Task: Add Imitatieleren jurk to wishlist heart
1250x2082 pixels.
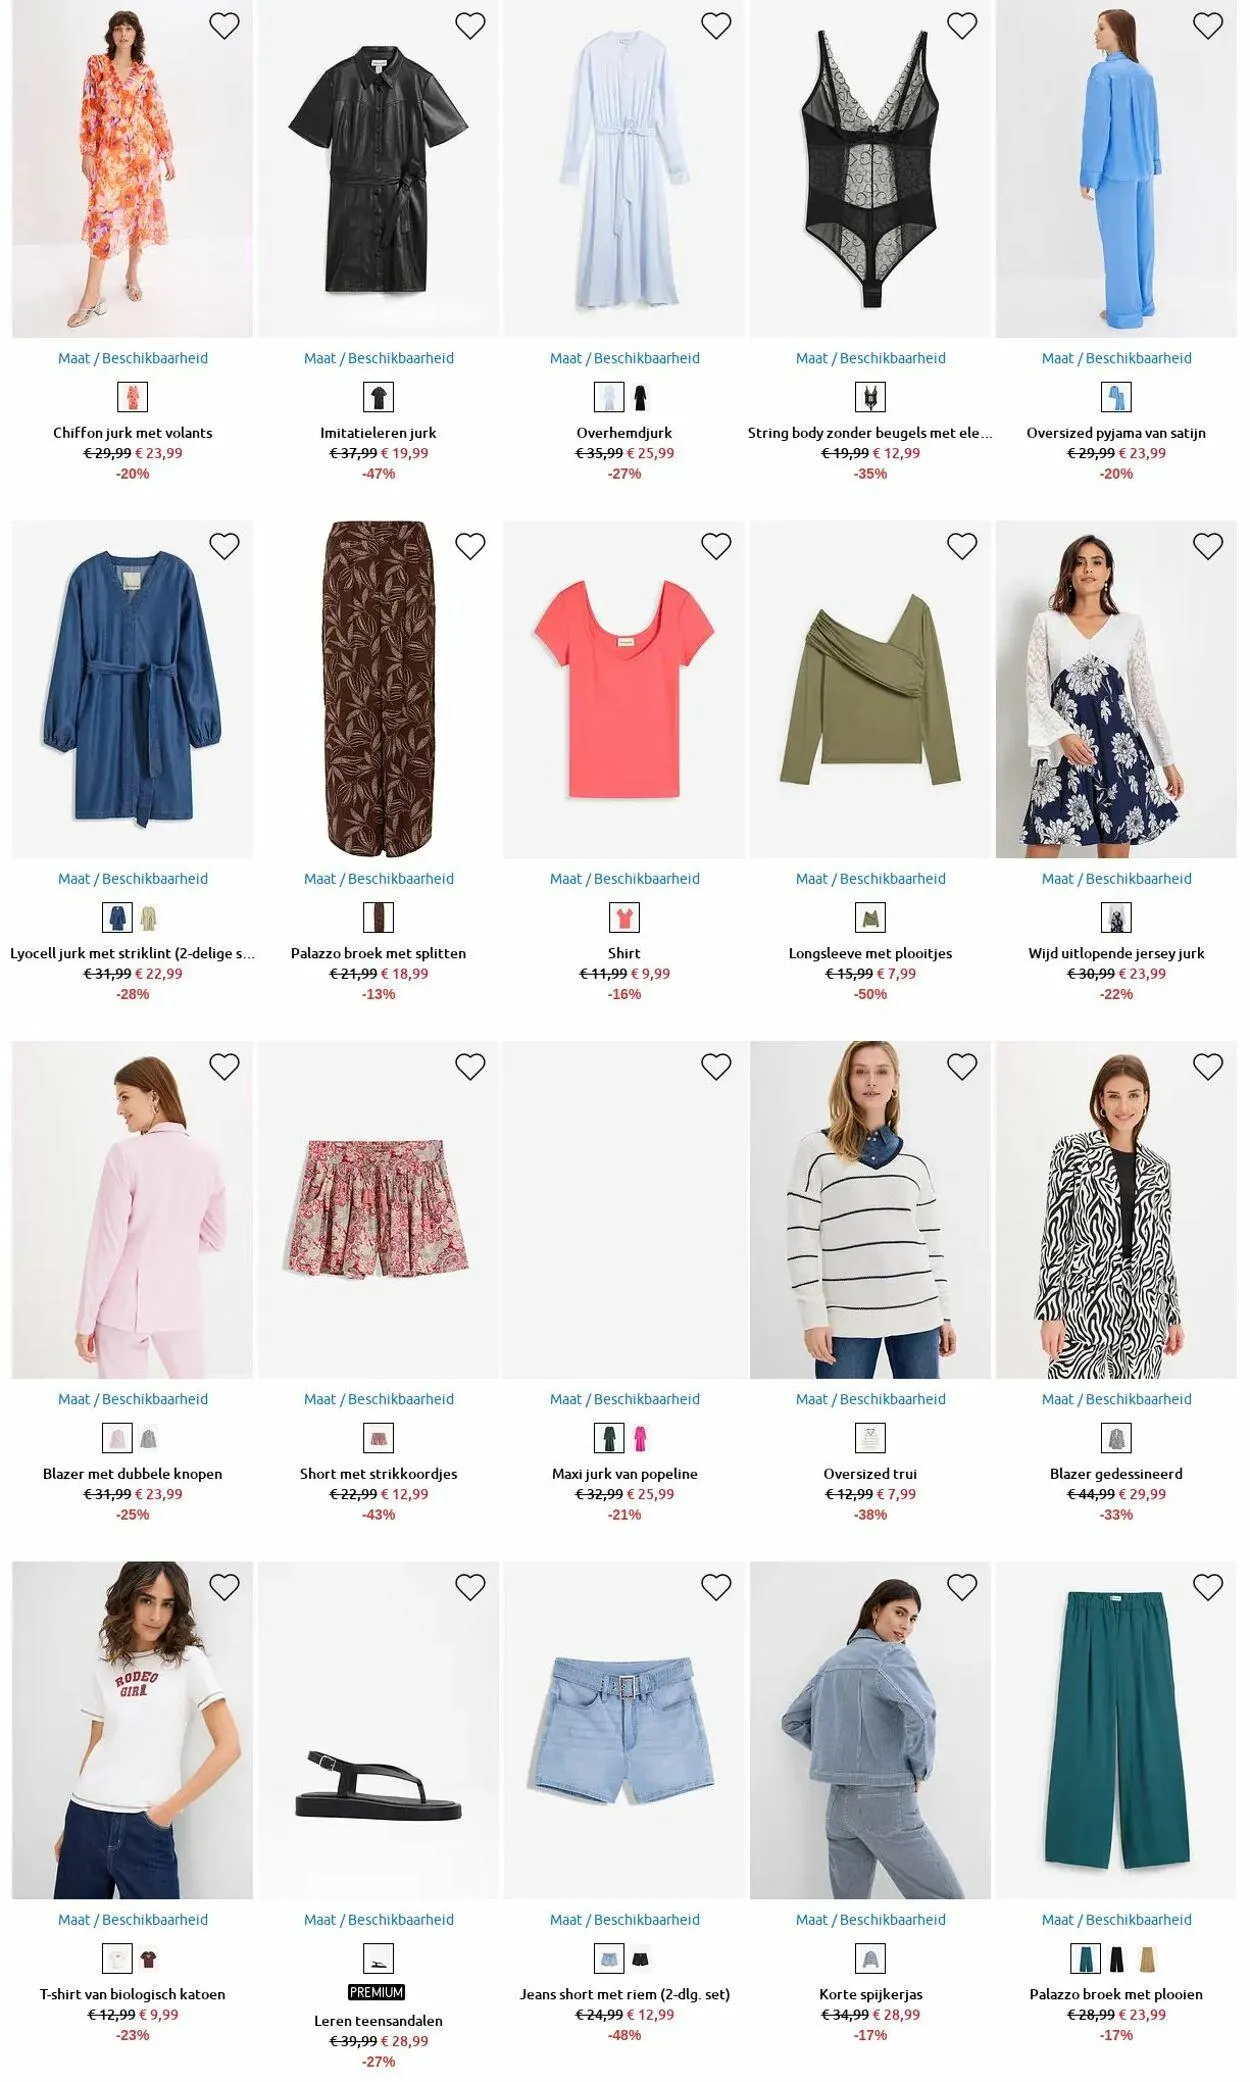Action: (x=470, y=26)
